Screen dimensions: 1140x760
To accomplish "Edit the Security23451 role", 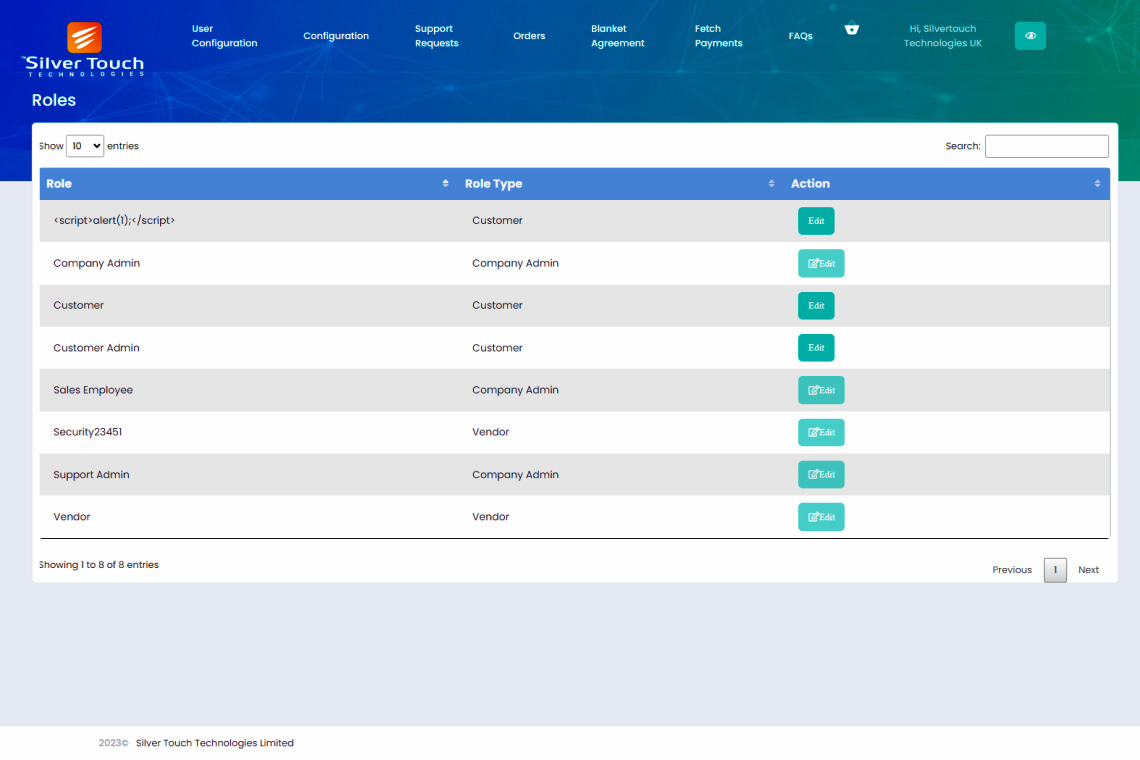I will click(821, 433).
